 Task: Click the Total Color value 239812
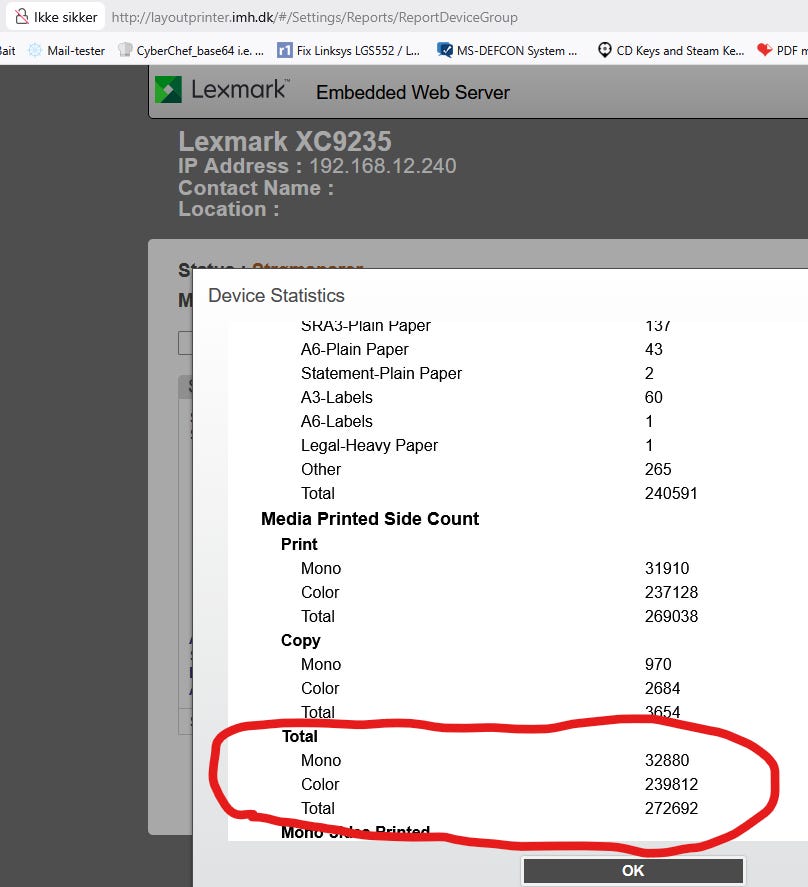[x=672, y=784]
